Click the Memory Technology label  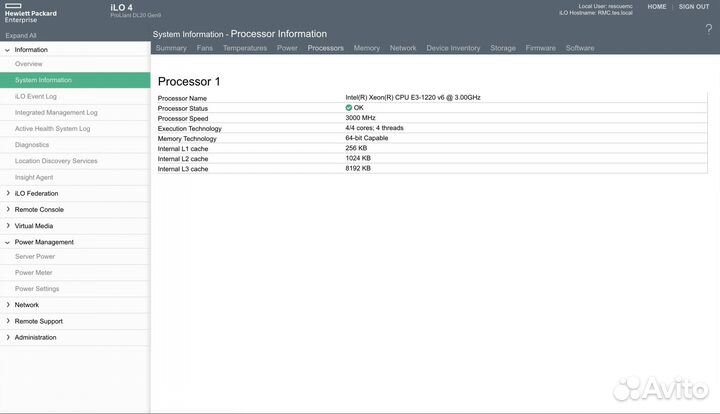tap(187, 139)
